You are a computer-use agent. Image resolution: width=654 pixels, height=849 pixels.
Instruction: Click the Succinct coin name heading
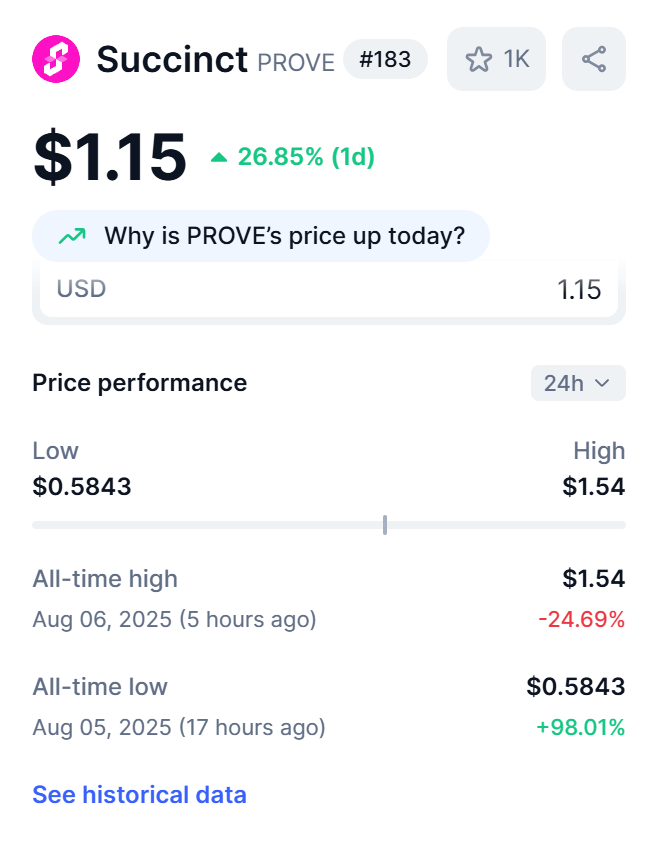(172, 59)
